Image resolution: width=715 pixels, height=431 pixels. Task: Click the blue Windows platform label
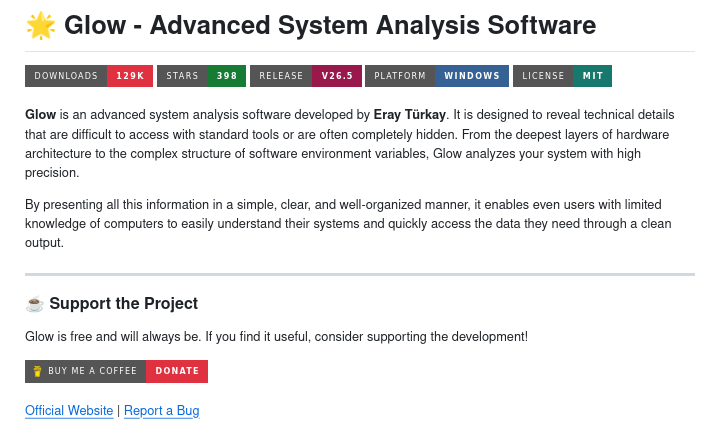(472, 76)
